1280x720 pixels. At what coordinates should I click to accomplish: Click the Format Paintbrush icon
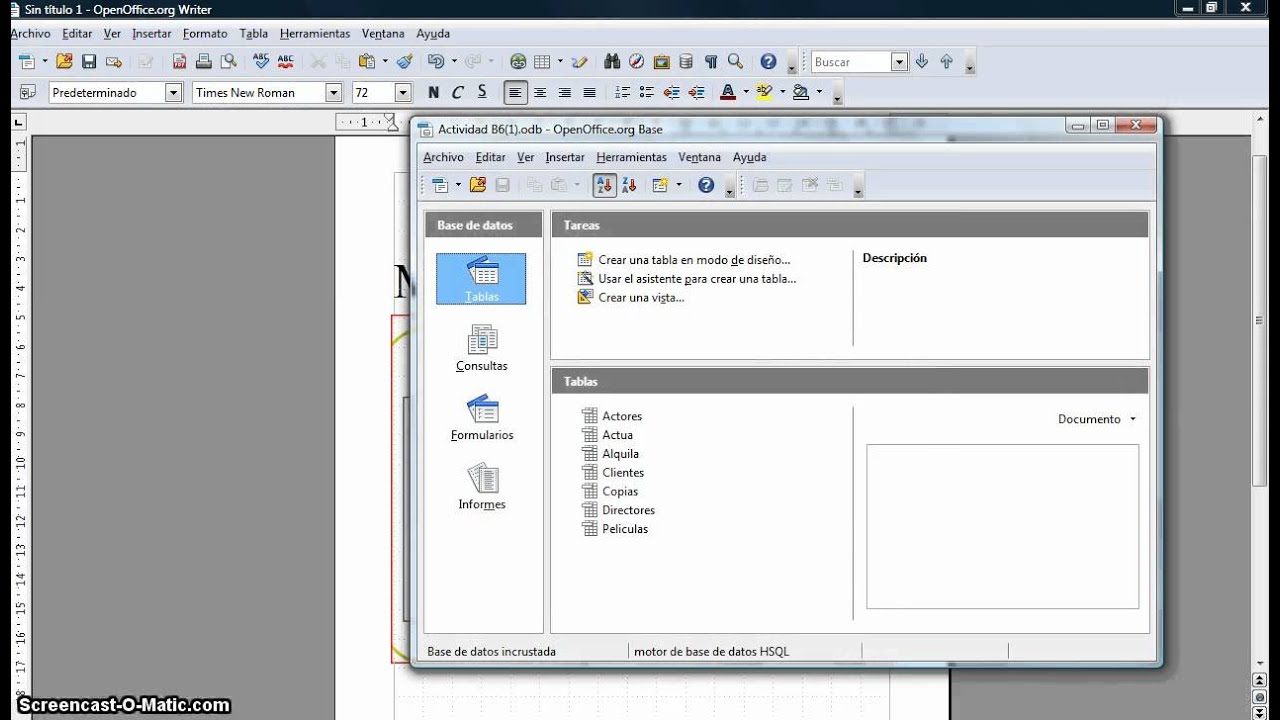pos(404,61)
